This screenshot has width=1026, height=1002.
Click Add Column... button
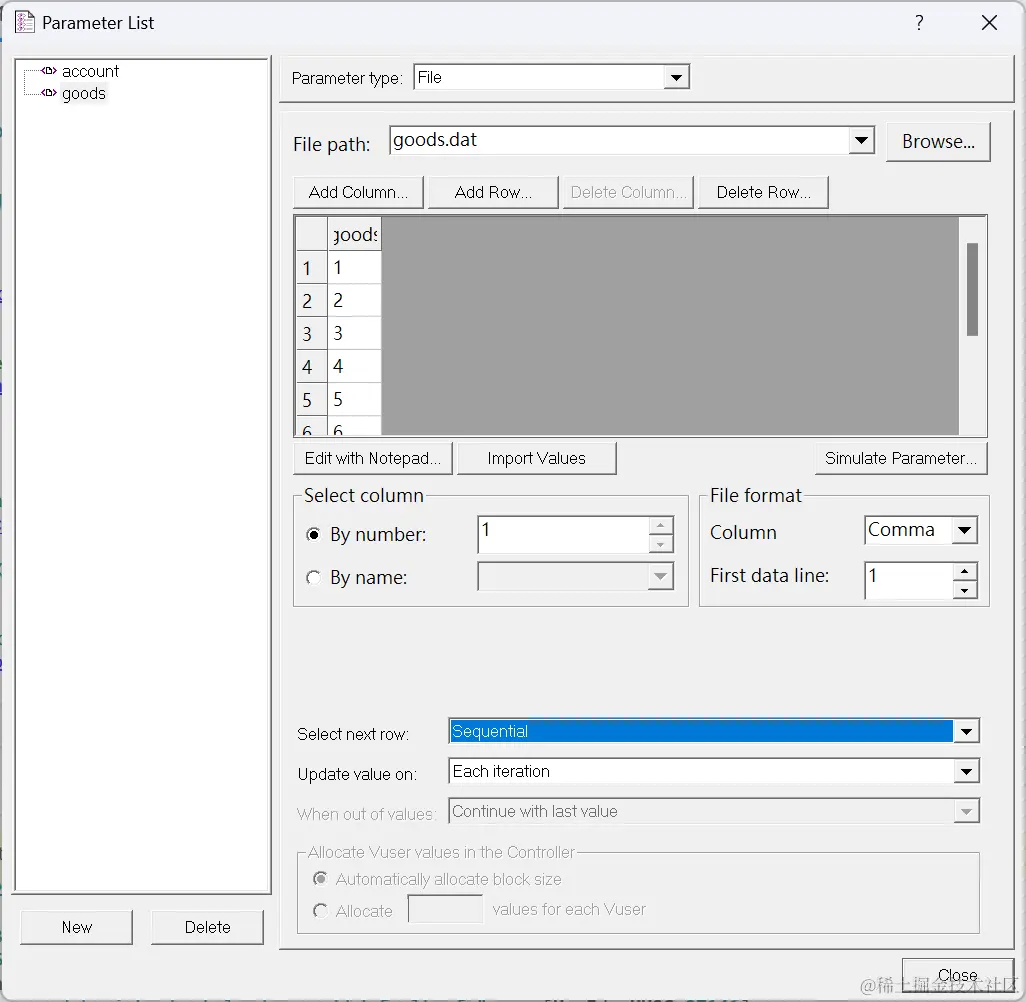358,192
